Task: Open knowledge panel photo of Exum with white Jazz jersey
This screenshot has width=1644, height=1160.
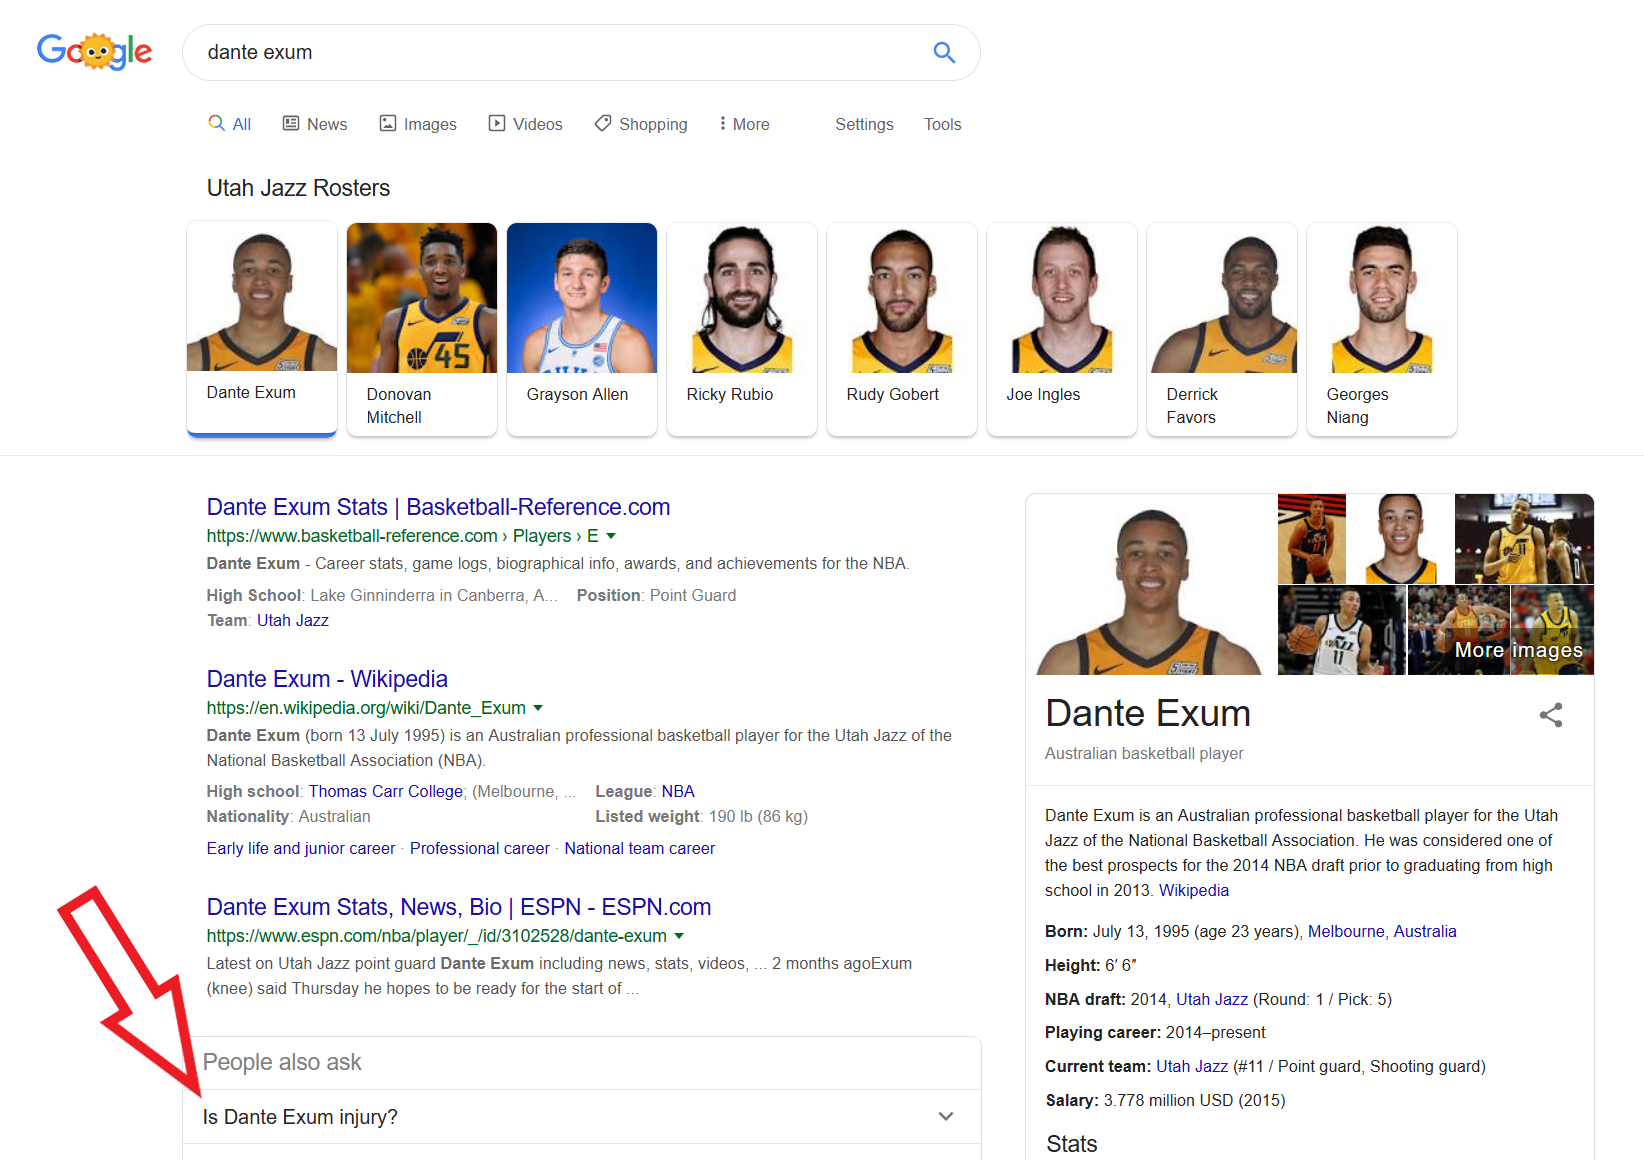Action: point(1342,630)
